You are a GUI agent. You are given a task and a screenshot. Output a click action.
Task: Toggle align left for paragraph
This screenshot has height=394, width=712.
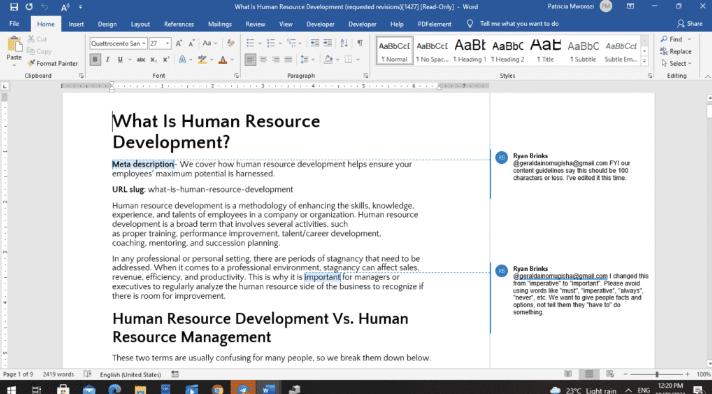250,59
